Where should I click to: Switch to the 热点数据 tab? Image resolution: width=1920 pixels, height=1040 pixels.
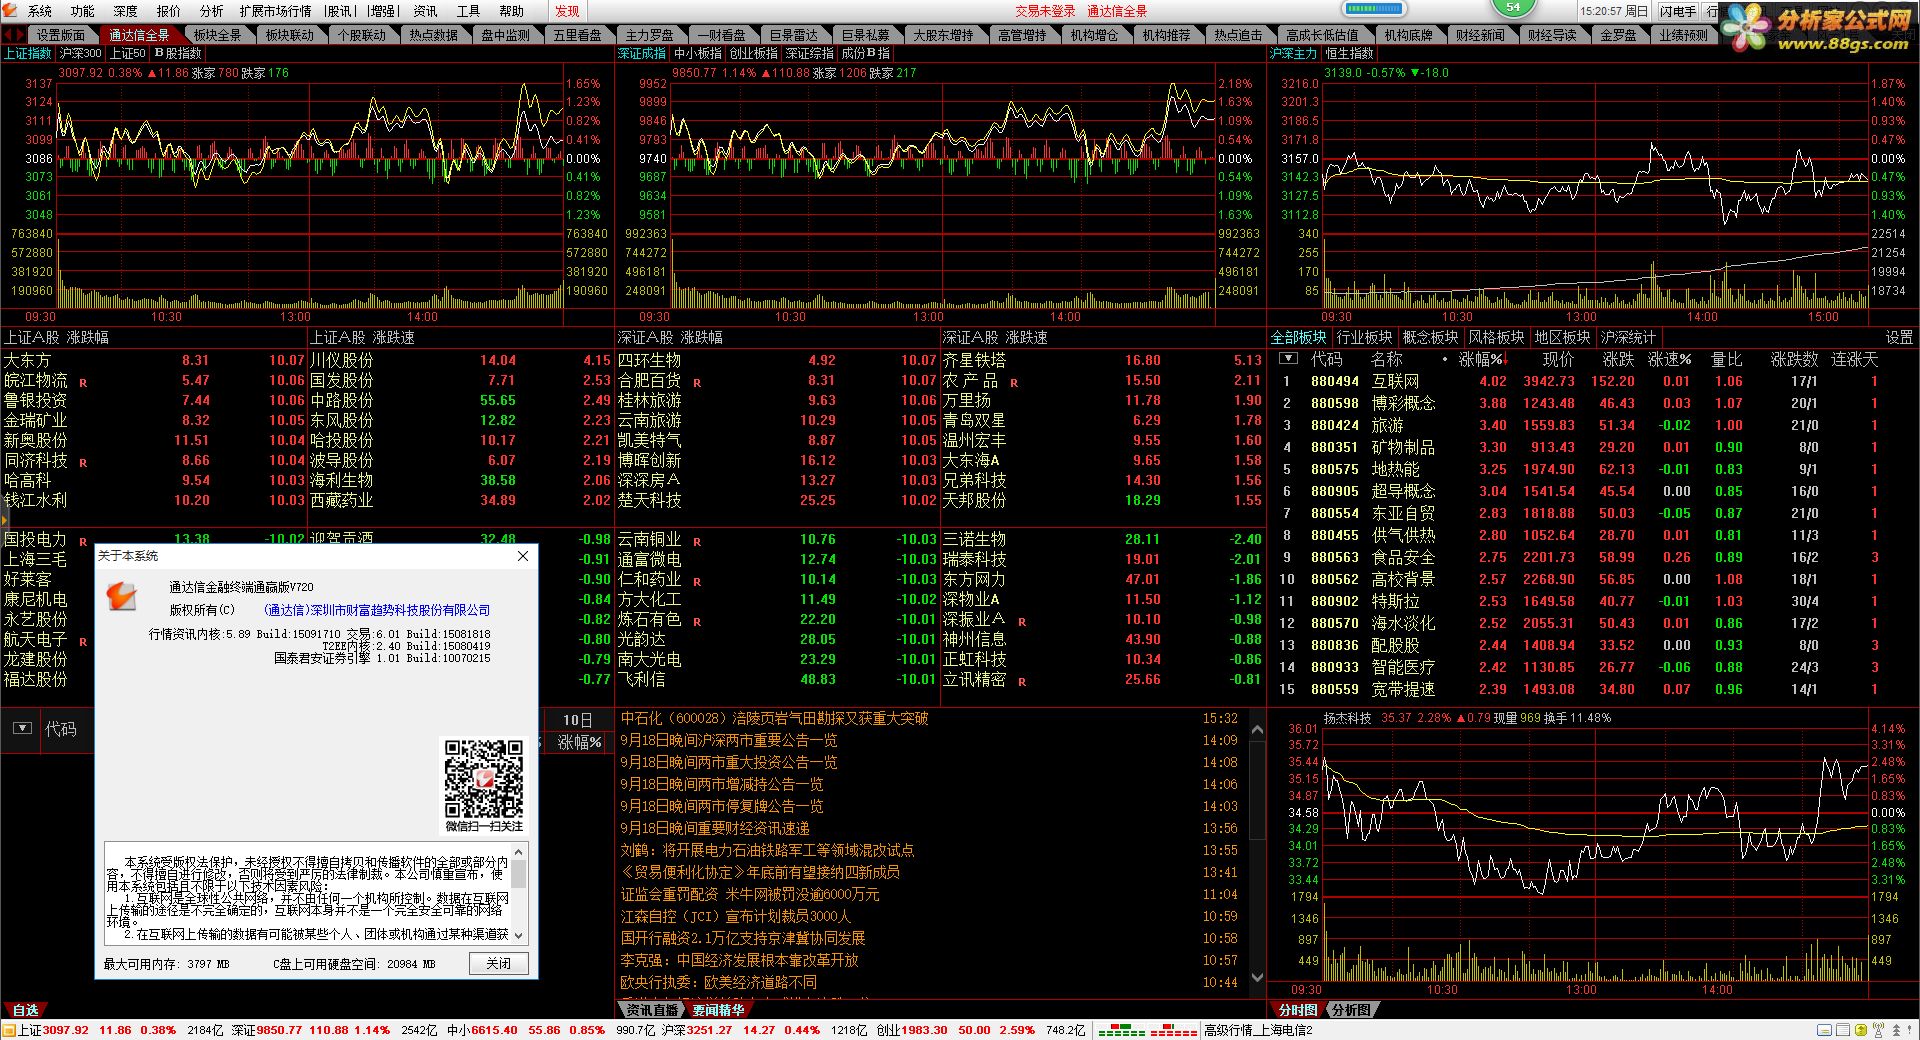[x=433, y=35]
